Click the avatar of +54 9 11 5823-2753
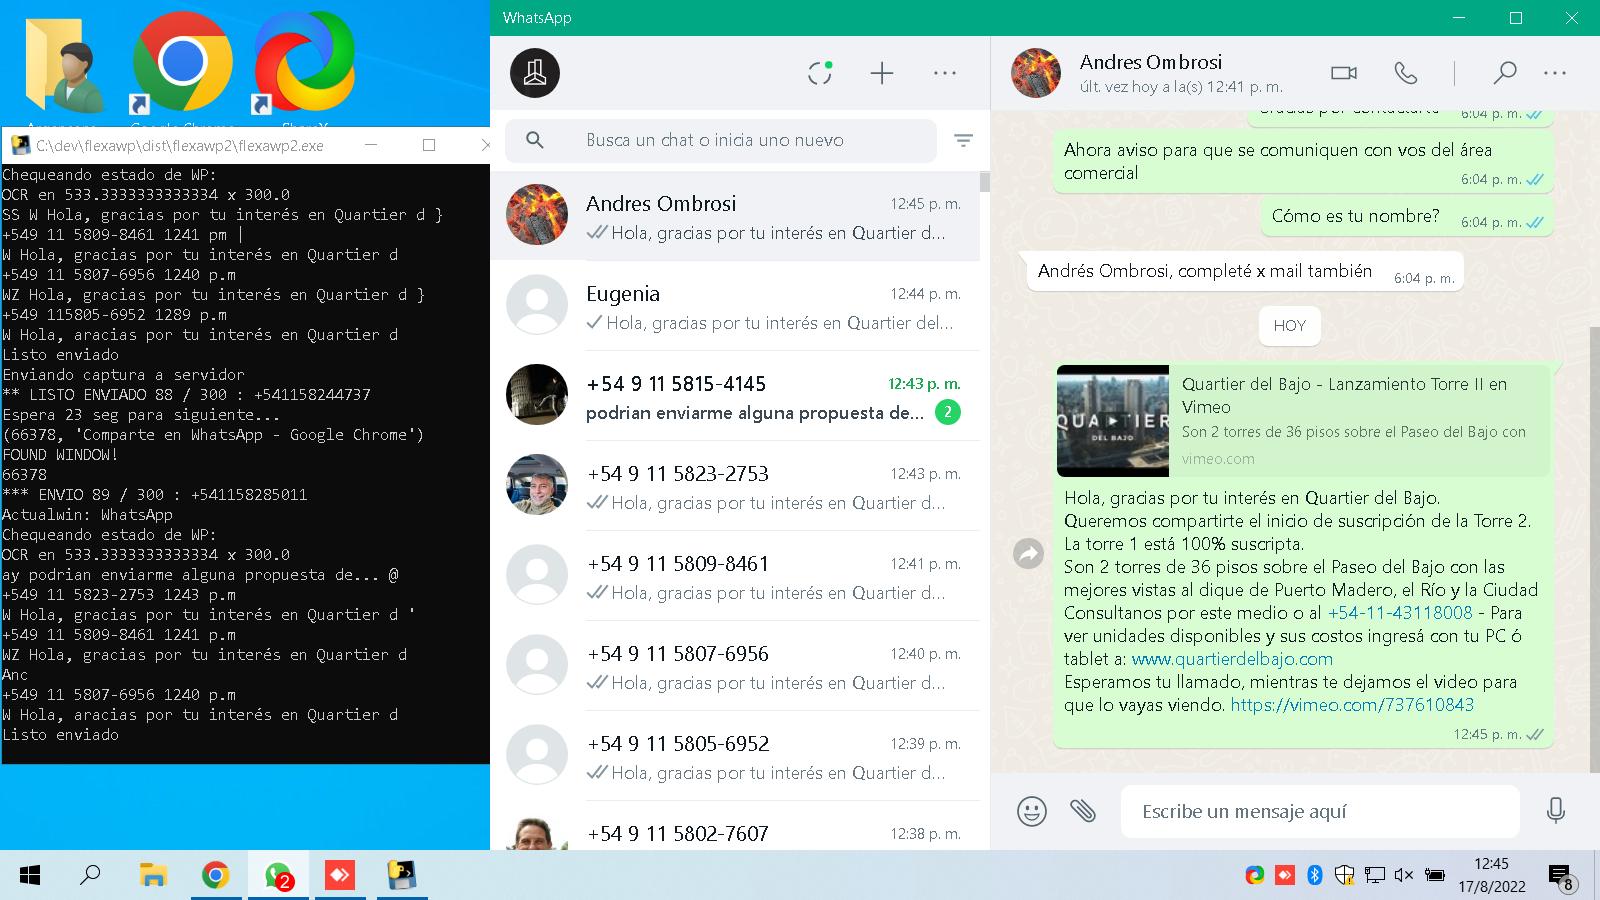This screenshot has height=900, width=1600. click(x=537, y=485)
